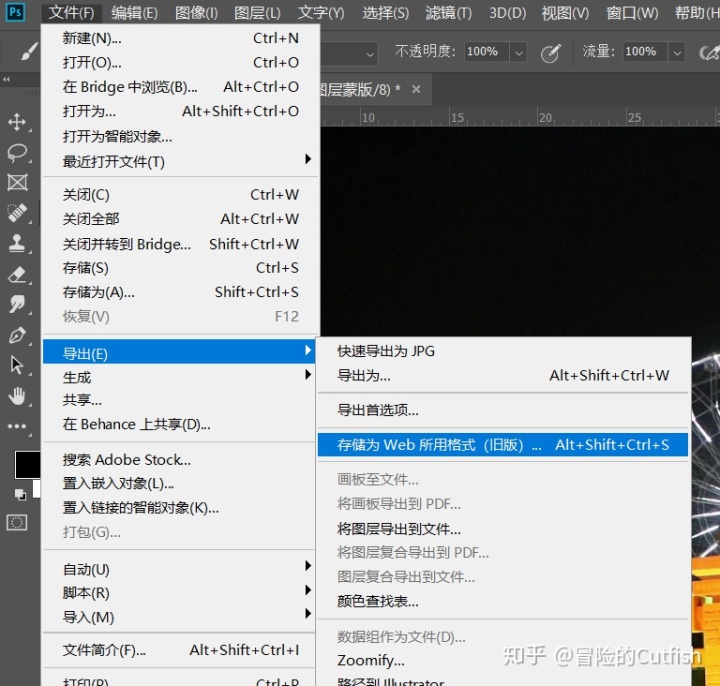720x686 pixels.
Task: Collapse the toolbar double-arrow
Action: click(x=6, y=79)
